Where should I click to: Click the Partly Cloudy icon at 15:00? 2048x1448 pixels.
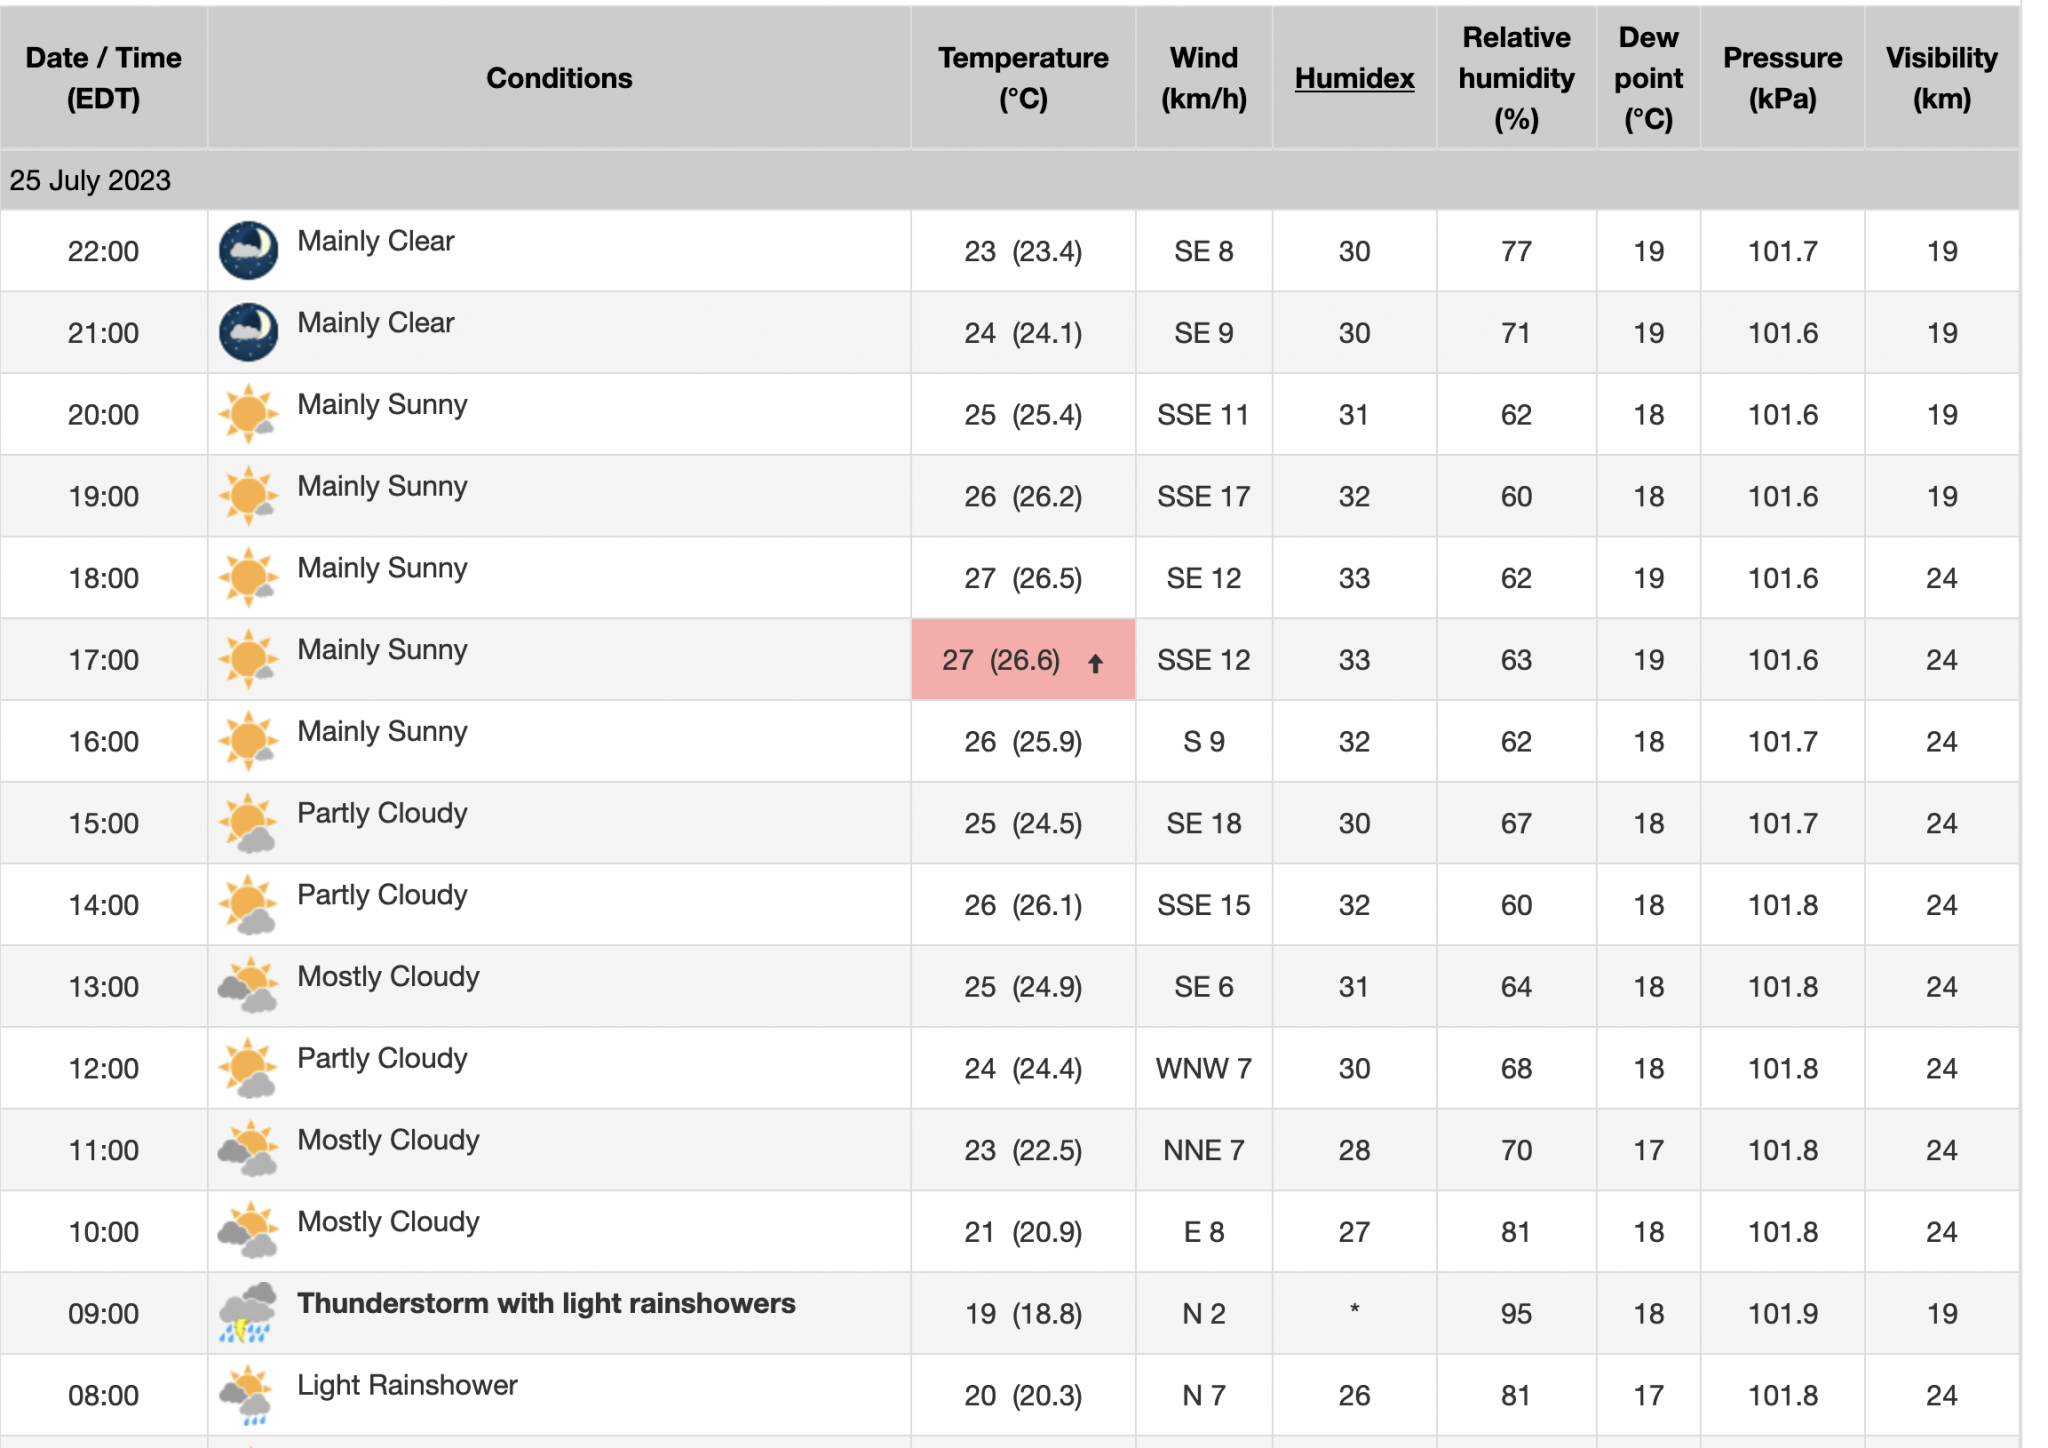pyautogui.click(x=248, y=822)
